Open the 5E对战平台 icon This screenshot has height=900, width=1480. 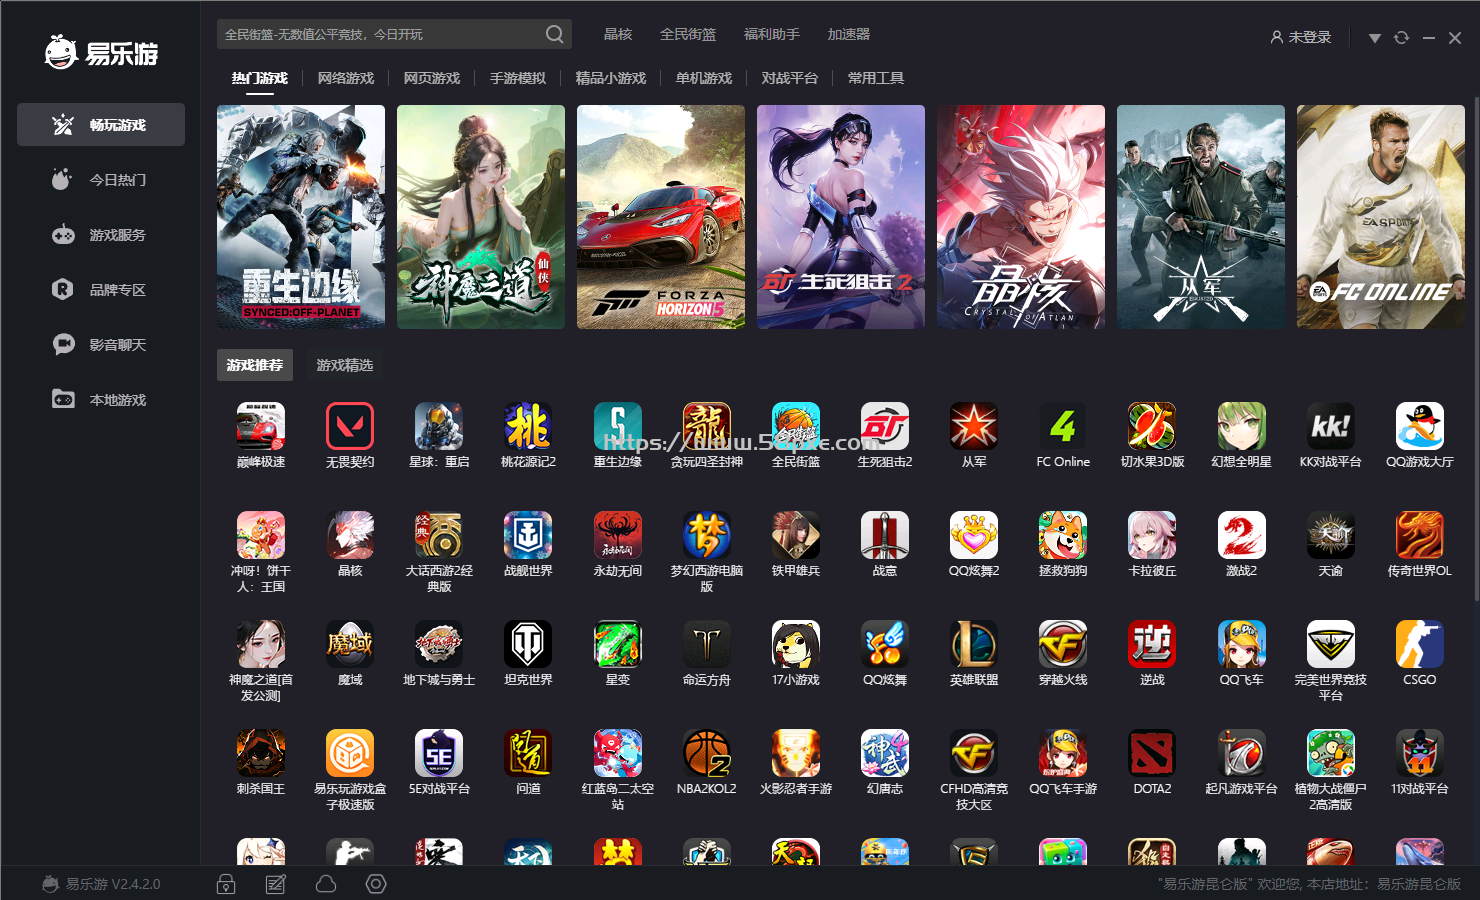439,753
